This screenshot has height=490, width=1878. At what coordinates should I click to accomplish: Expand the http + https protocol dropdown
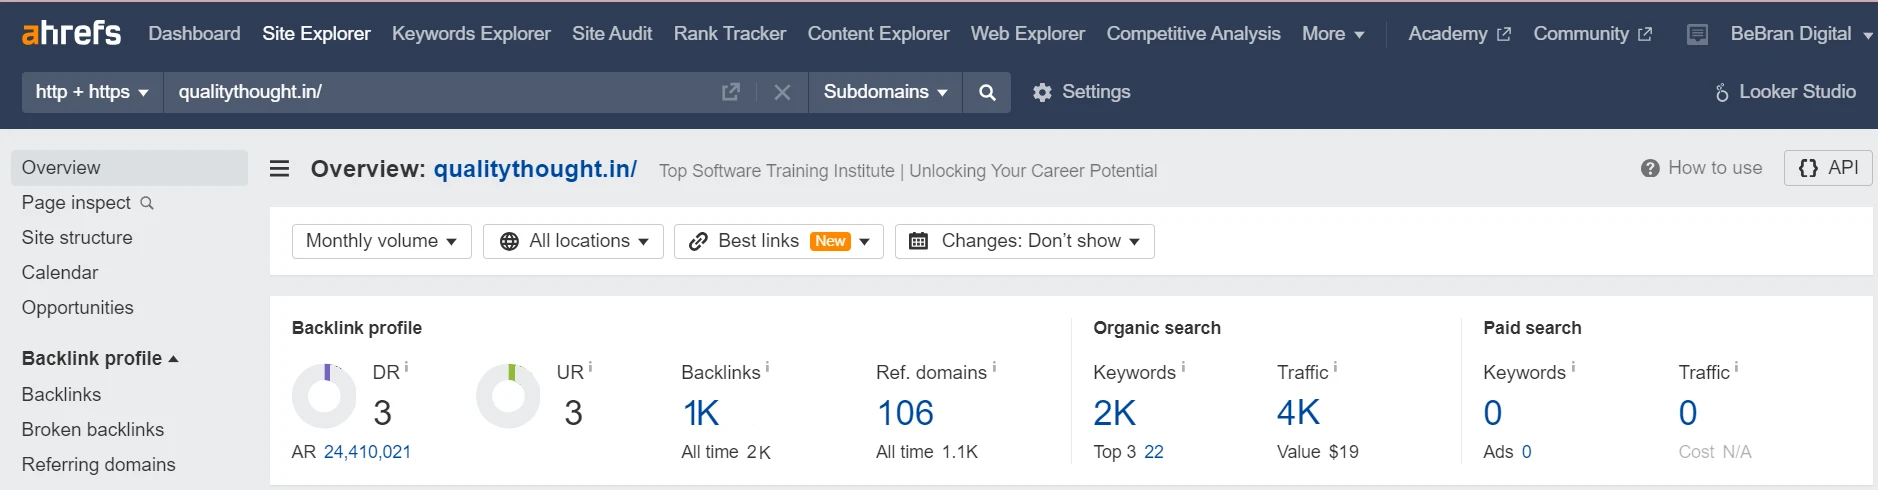click(x=92, y=92)
